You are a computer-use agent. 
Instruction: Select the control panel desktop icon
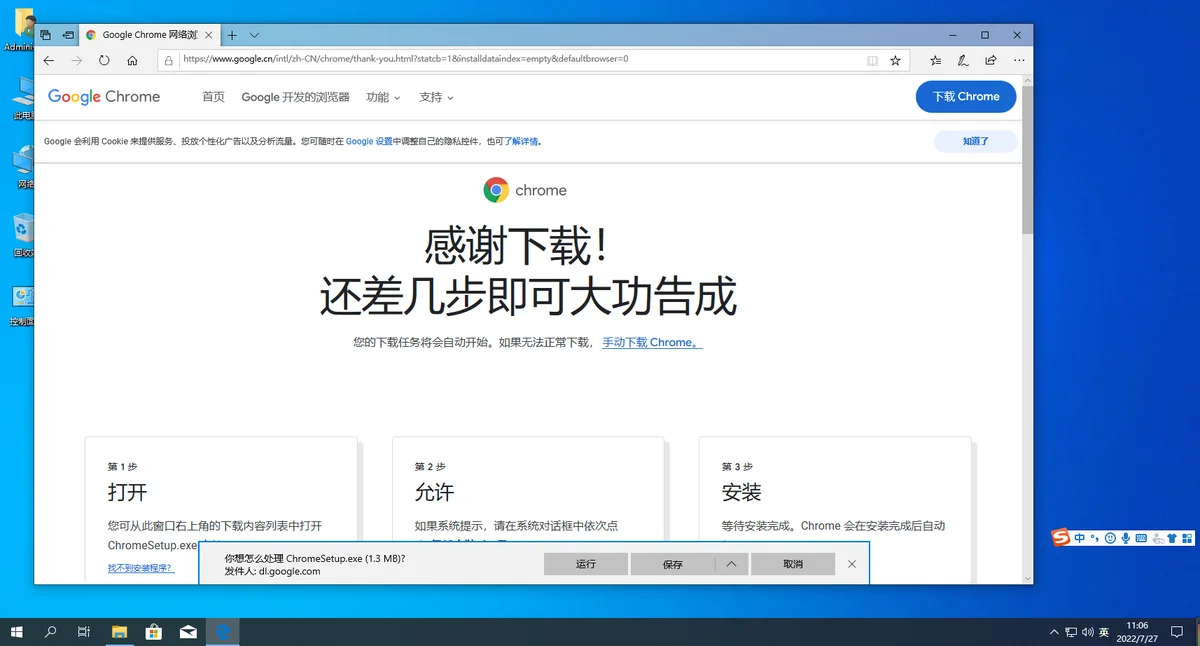coord(22,305)
